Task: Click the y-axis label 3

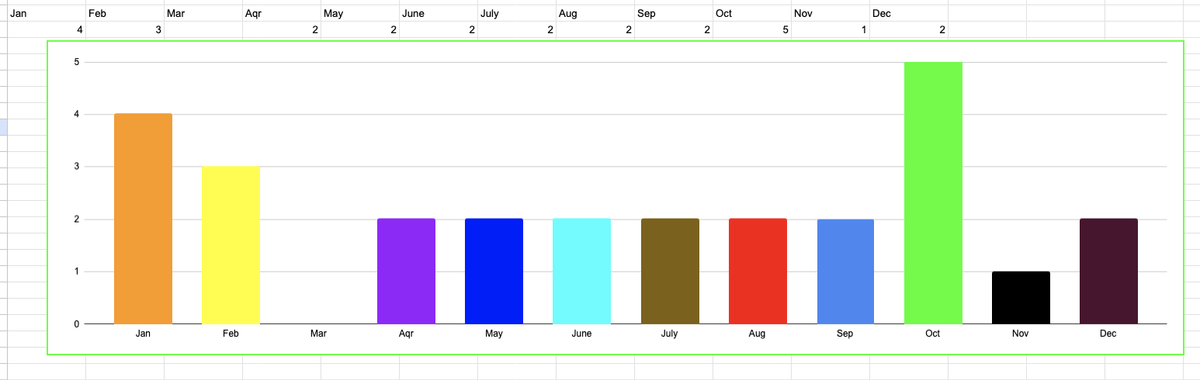Action: click(x=76, y=167)
